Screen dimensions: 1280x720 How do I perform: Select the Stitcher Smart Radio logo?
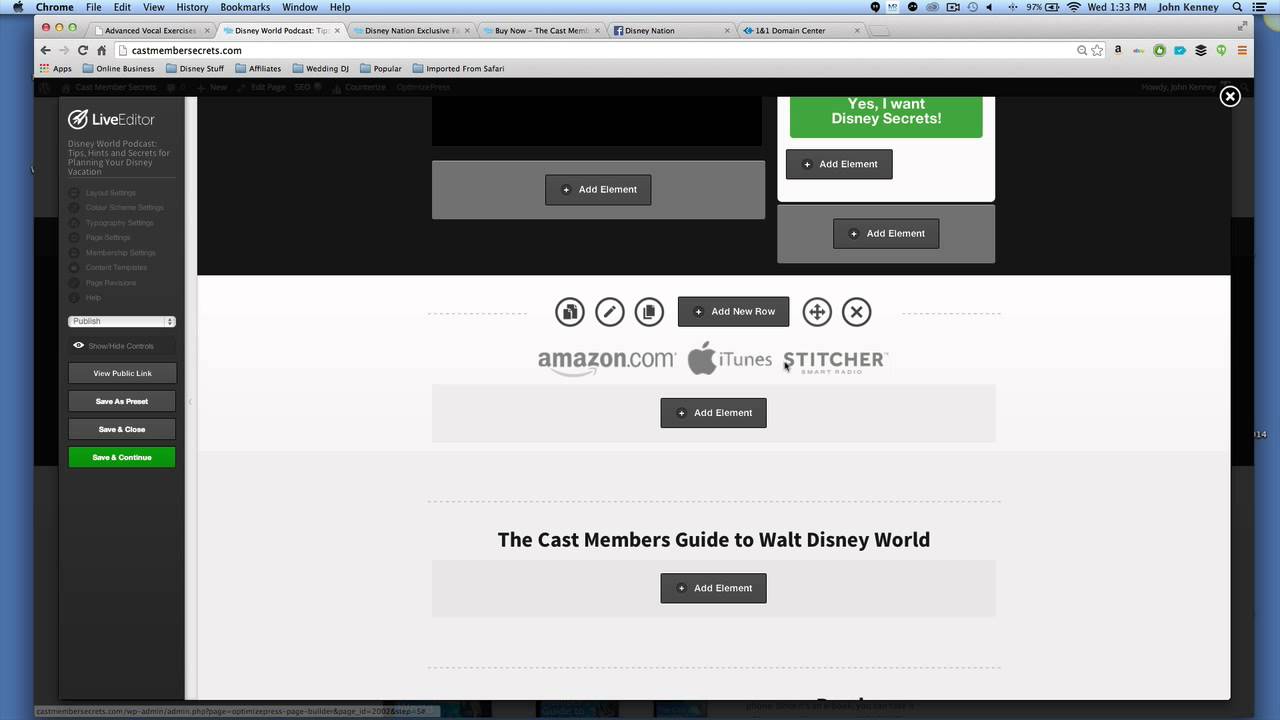click(x=835, y=361)
